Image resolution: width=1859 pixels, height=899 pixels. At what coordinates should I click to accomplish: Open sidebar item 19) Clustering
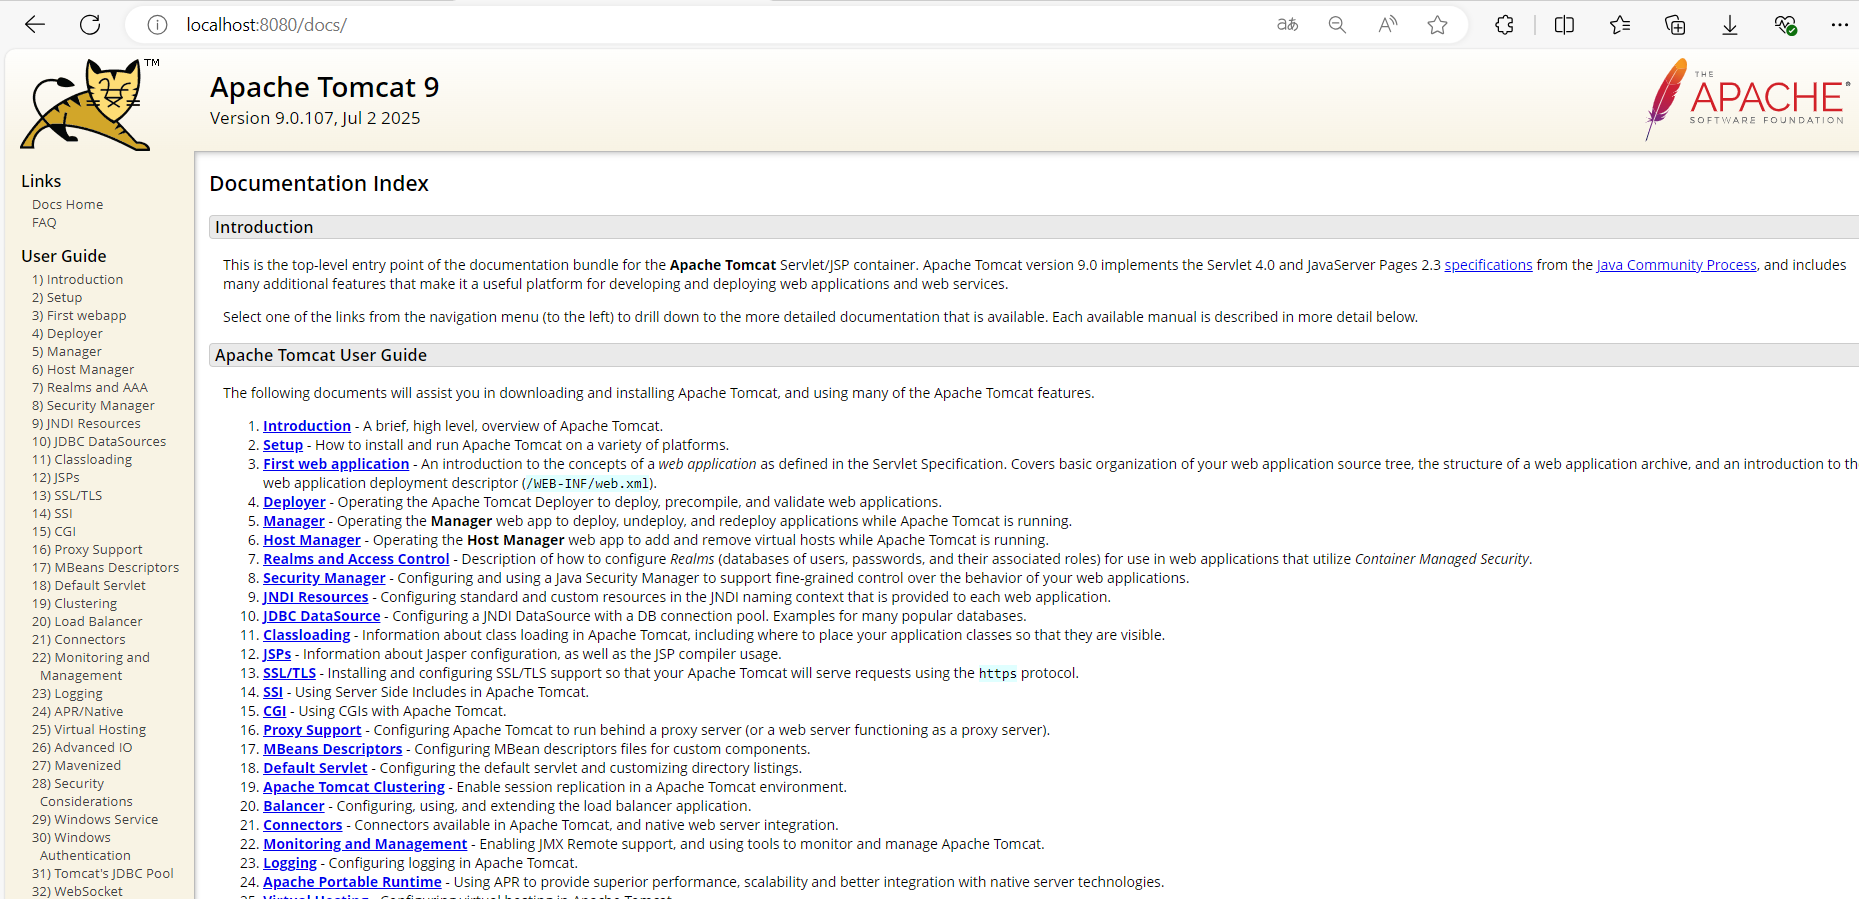[x=74, y=603]
